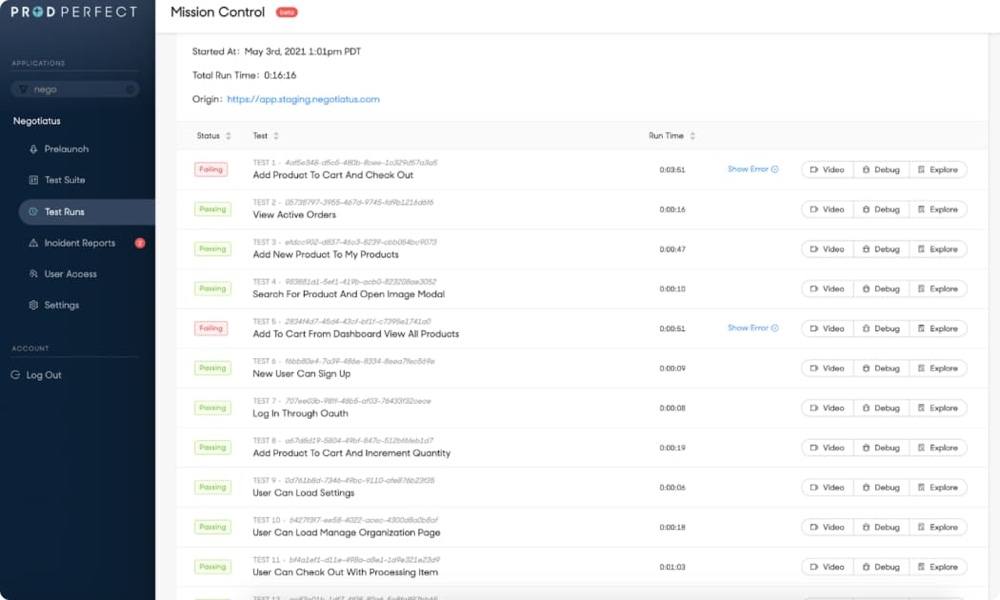Open the app.staging.negotiatus.com origin link

point(303,99)
